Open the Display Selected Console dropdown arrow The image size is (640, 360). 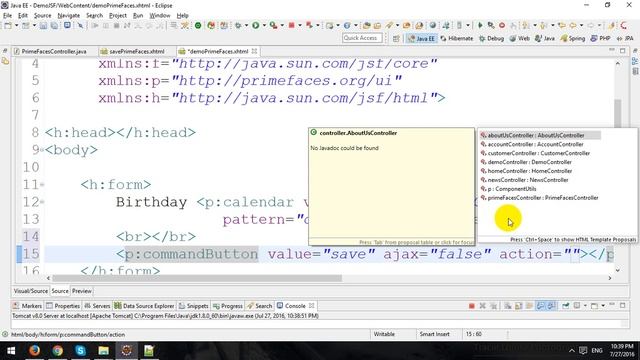(x=585, y=306)
